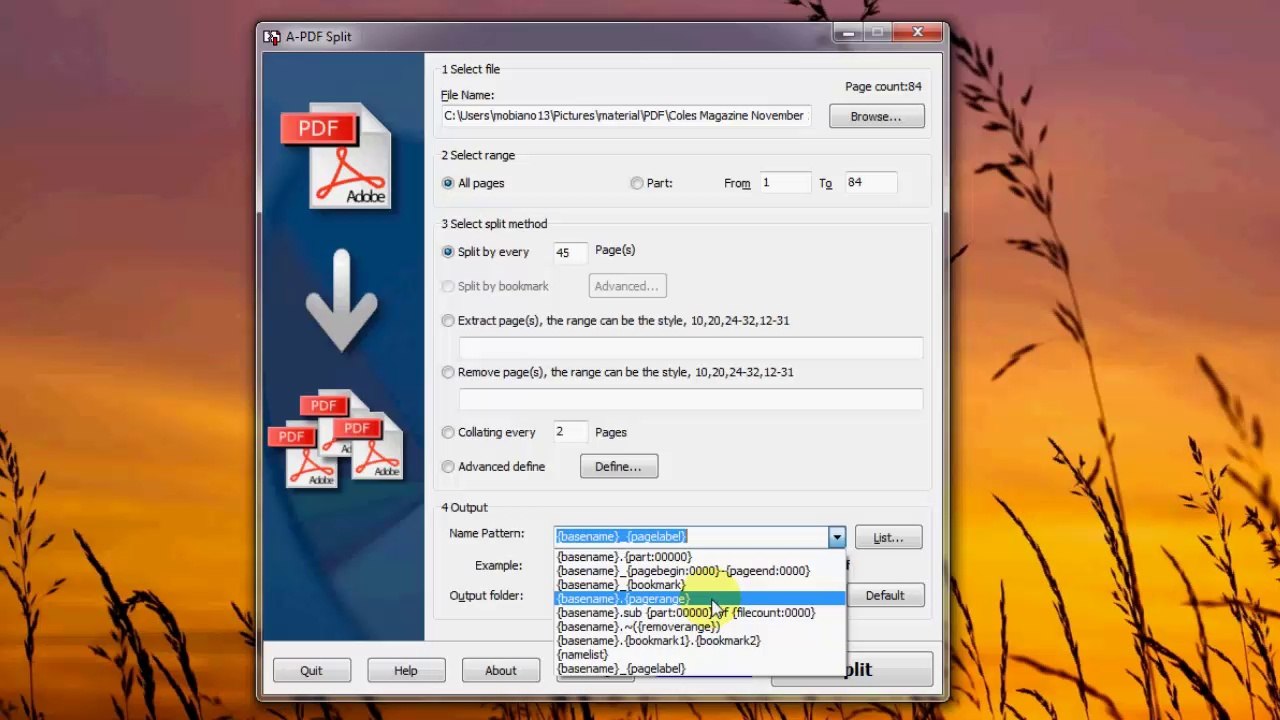Image resolution: width=1280 pixels, height=720 pixels.
Task: Click the Advanced bookmark button
Action: click(627, 286)
